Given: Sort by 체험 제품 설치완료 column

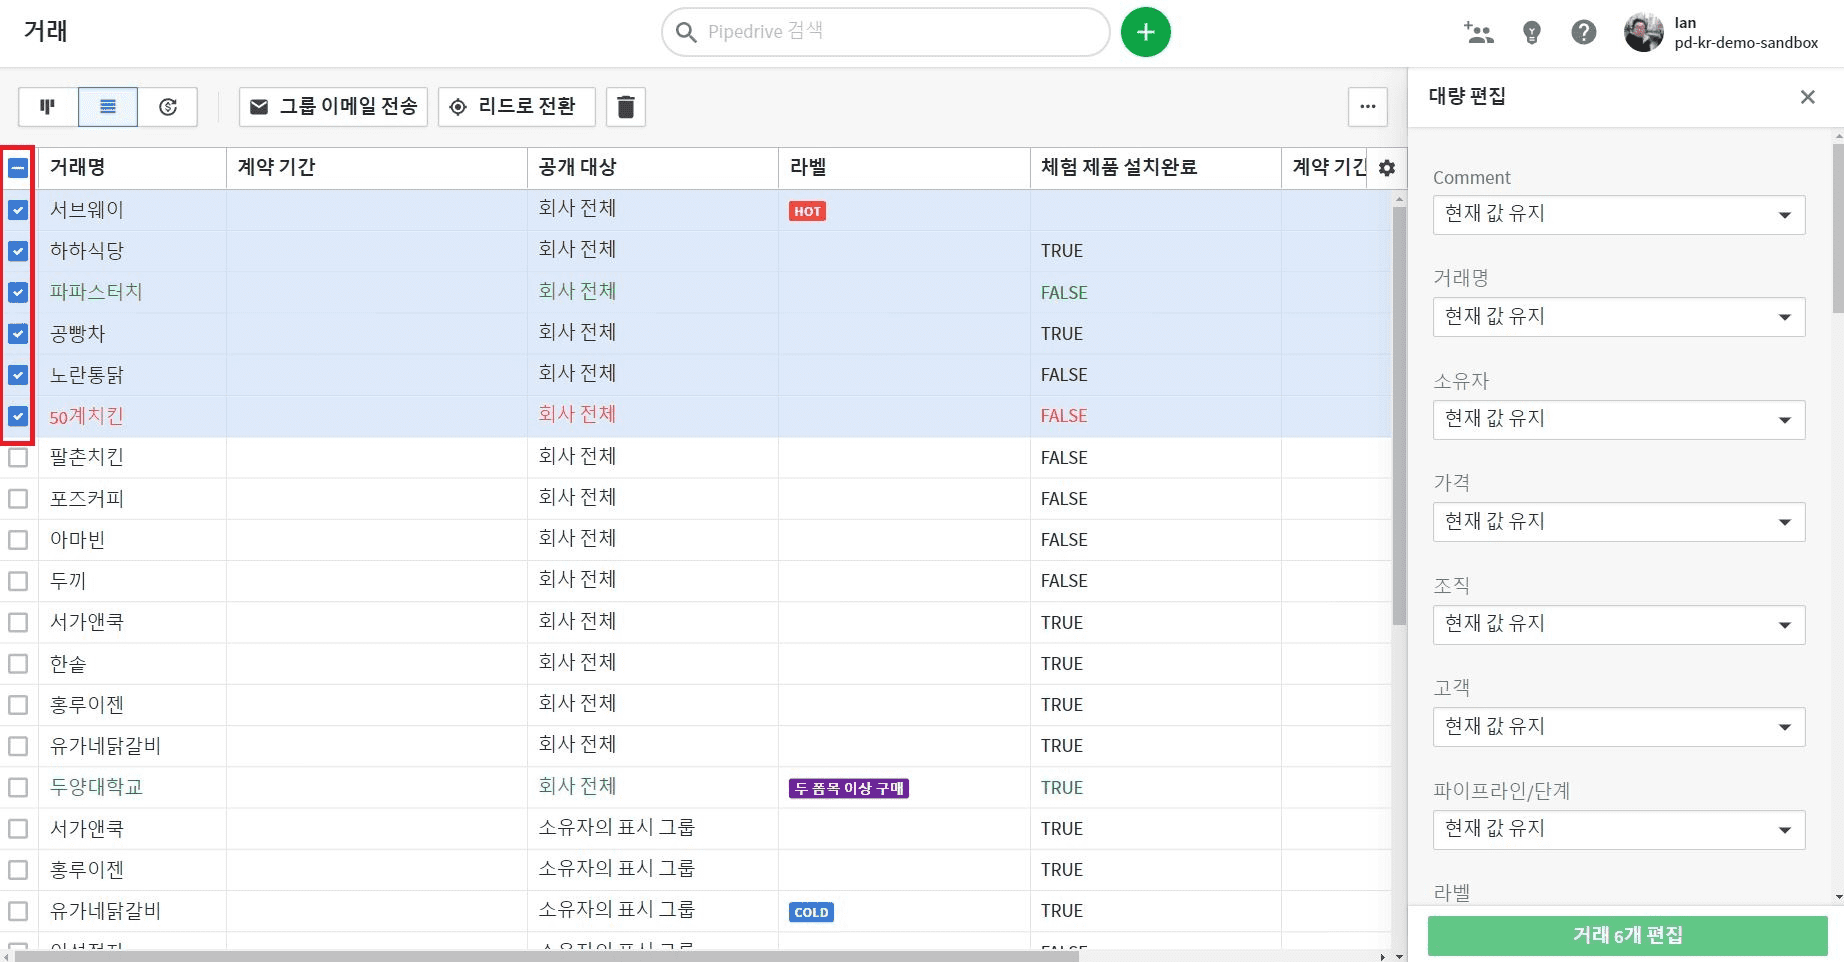Looking at the screenshot, I should pos(1155,168).
